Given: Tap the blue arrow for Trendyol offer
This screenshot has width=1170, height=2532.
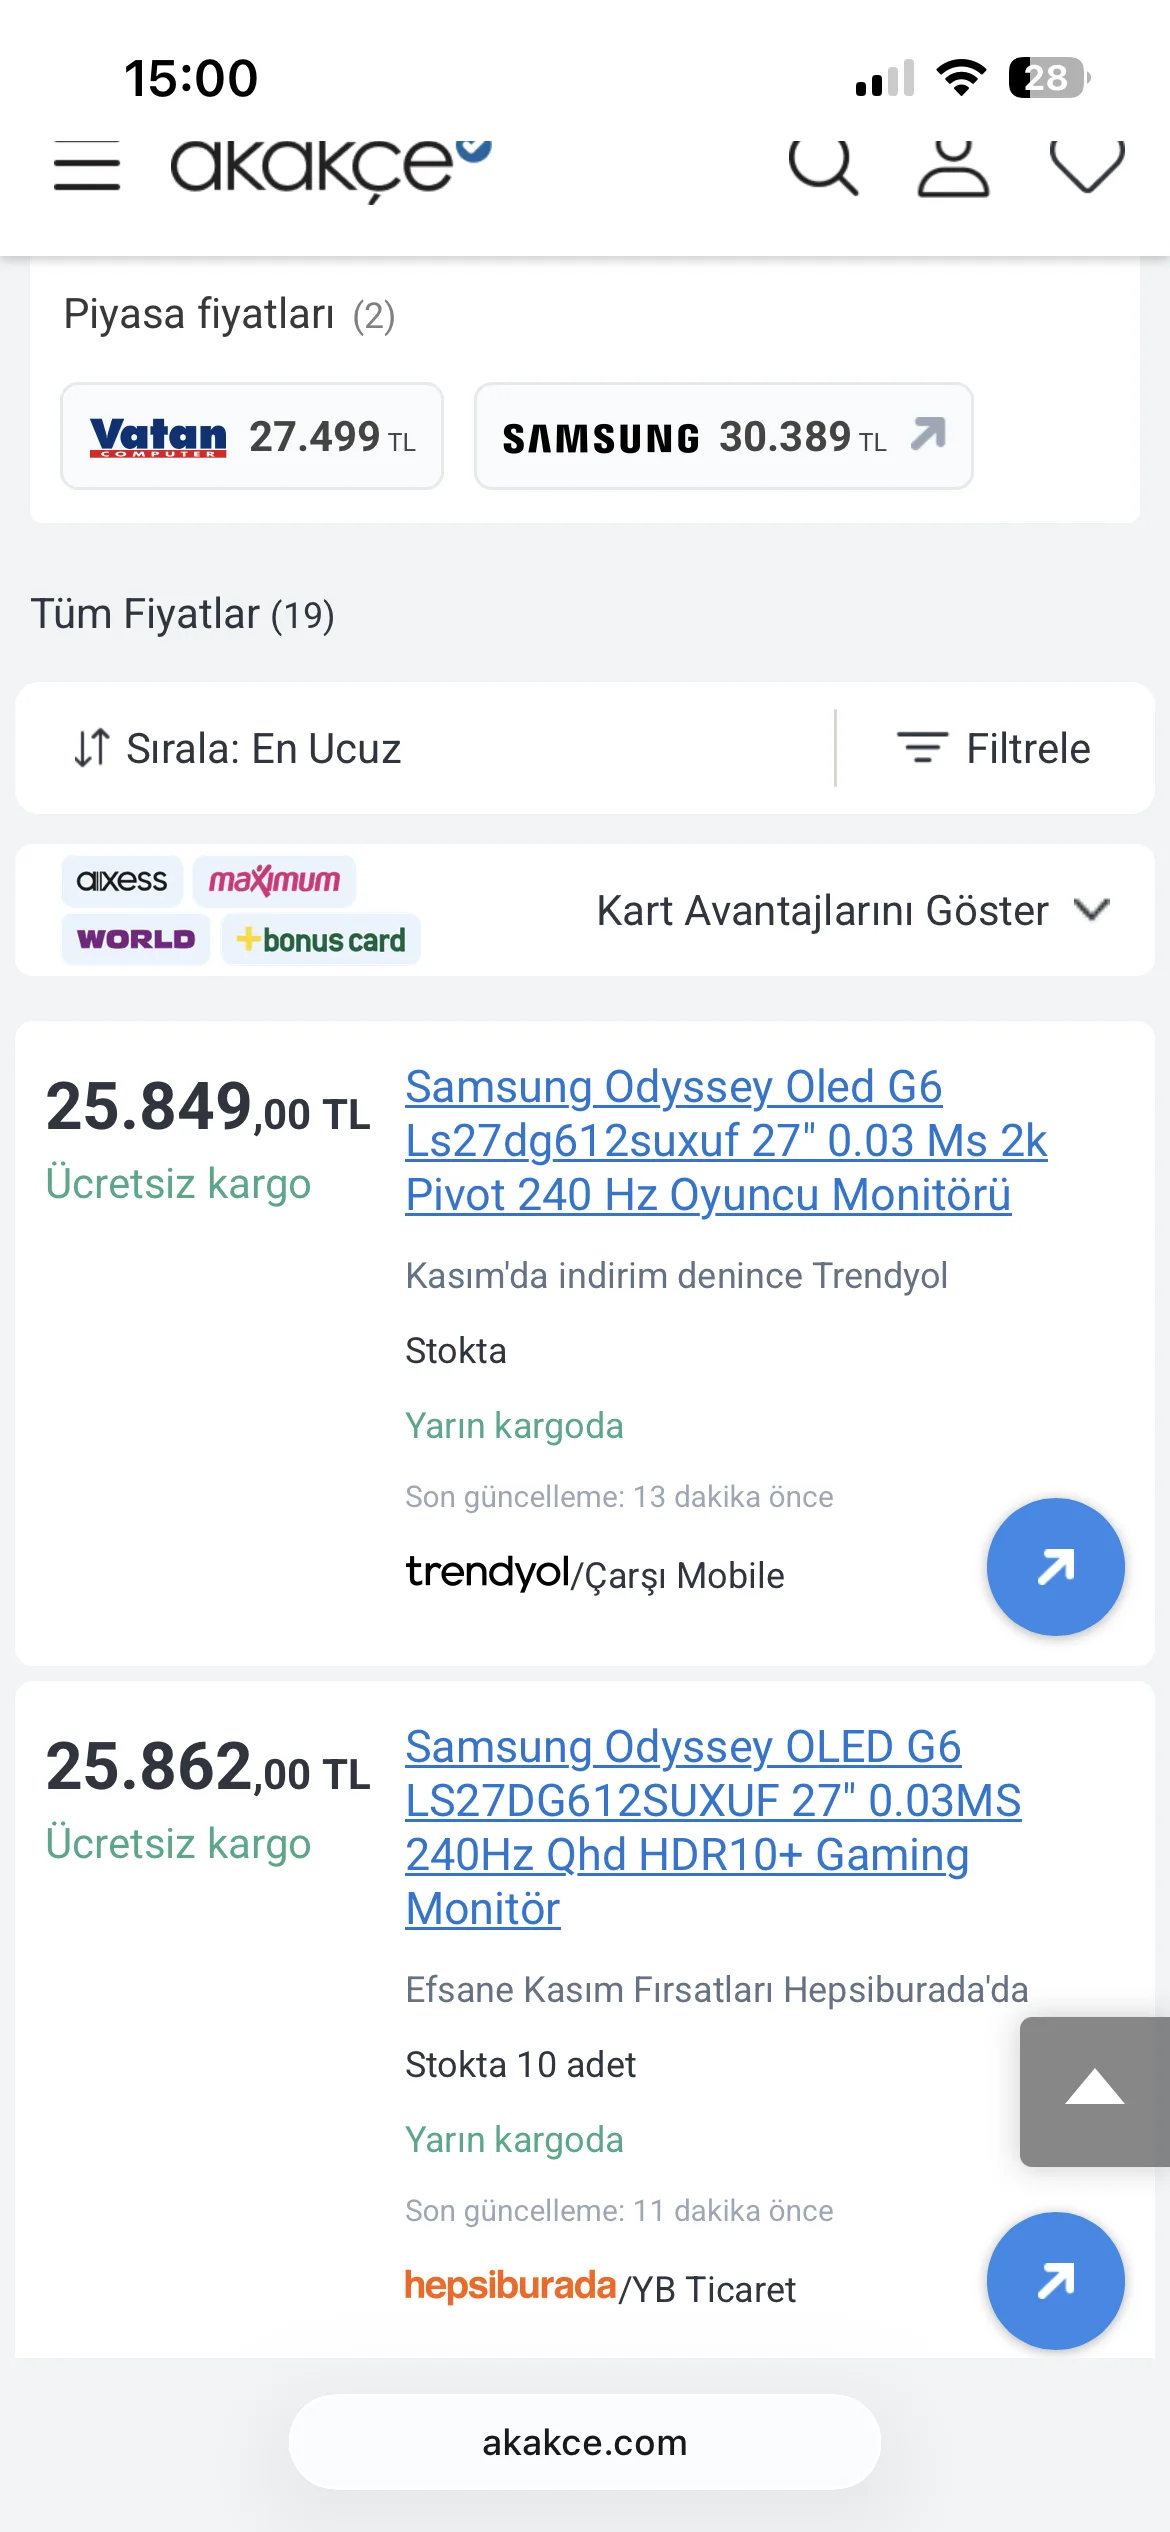Looking at the screenshot, I should (1055, 1567).
